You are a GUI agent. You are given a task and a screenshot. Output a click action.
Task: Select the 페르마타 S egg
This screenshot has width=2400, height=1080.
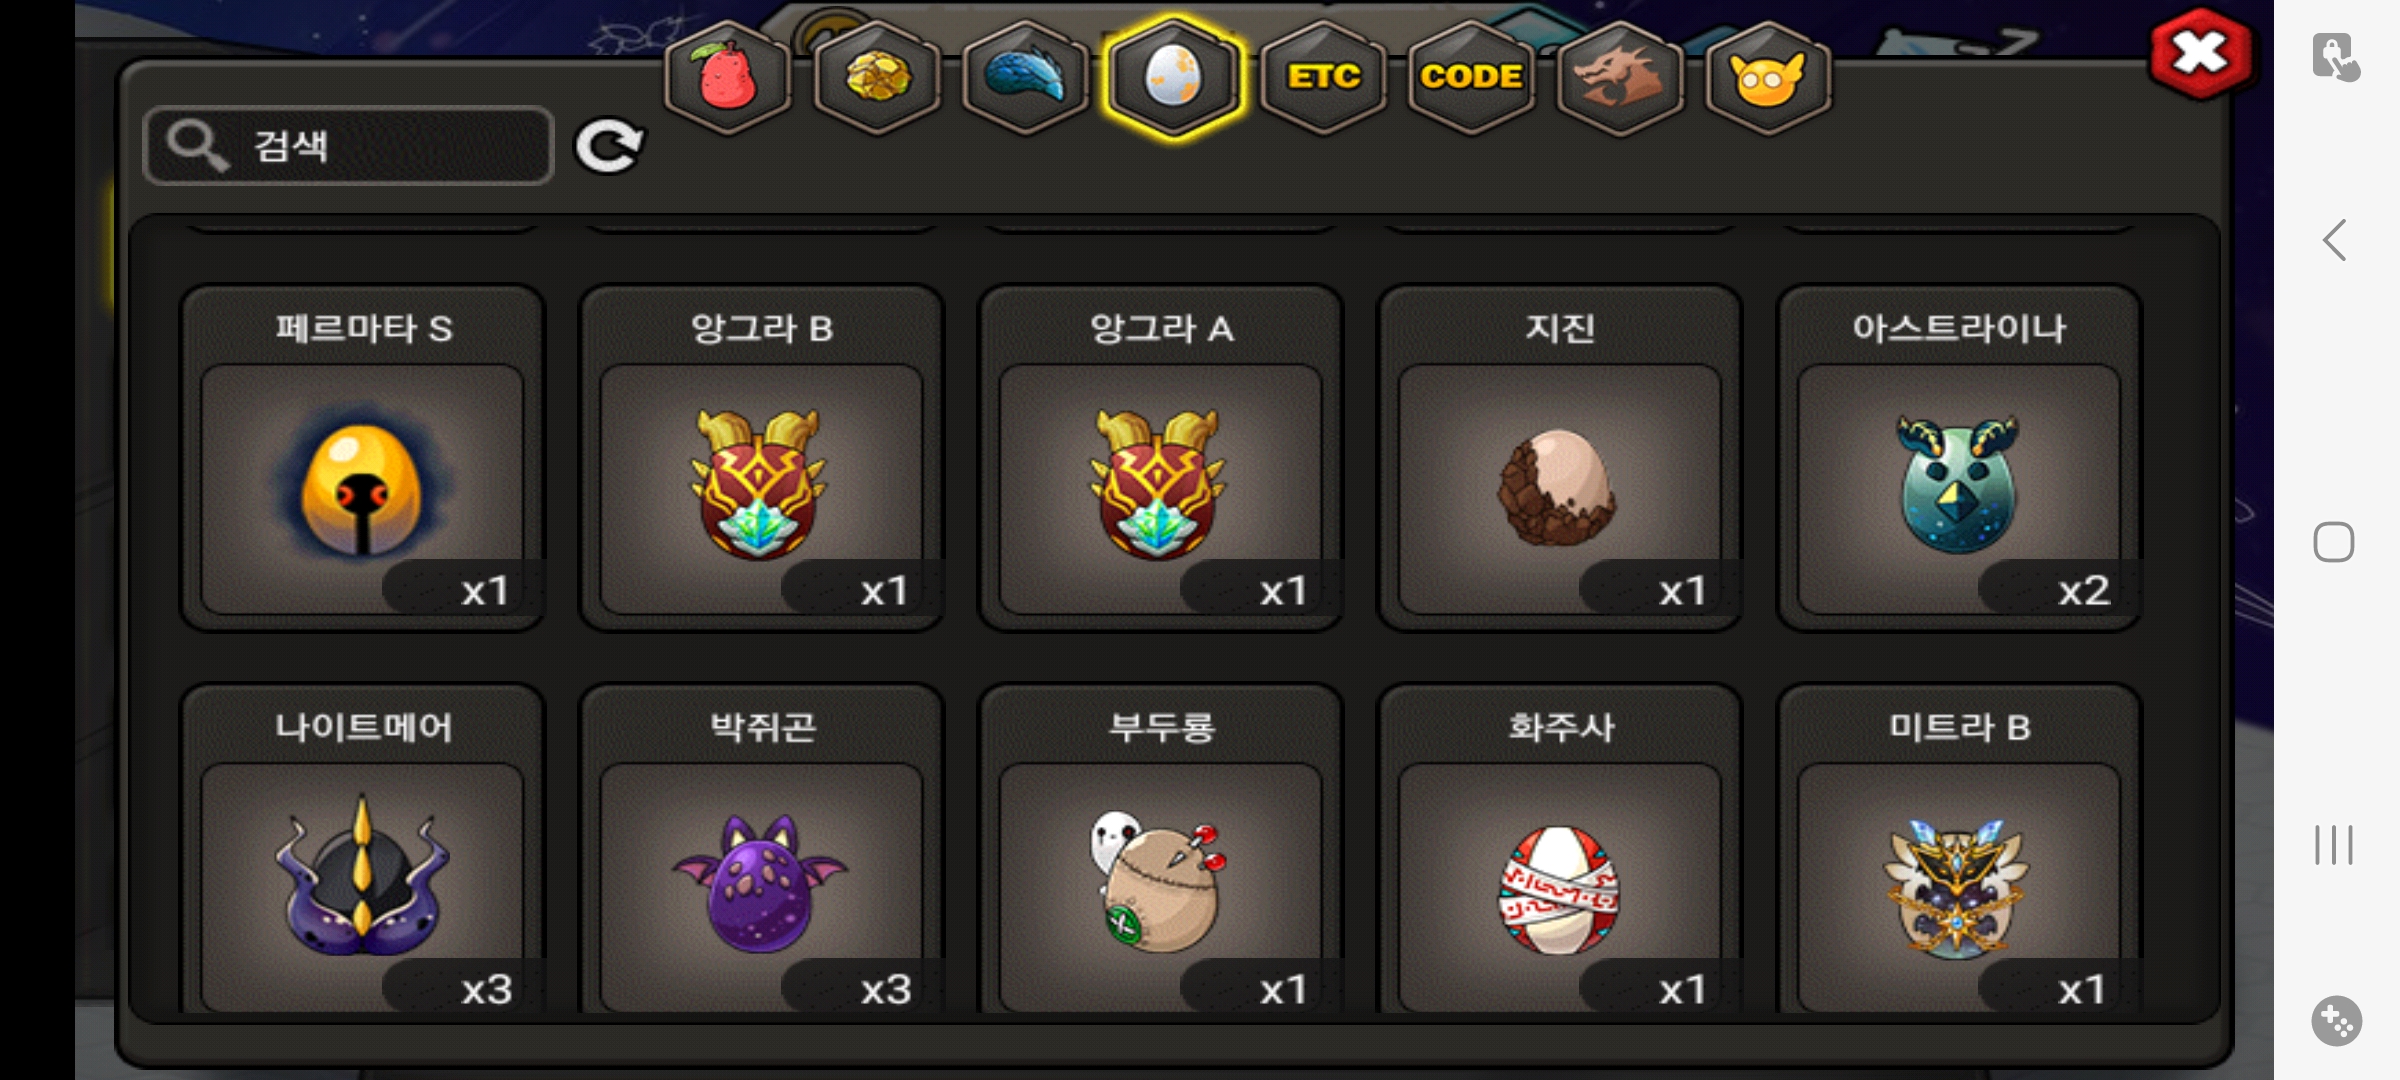point(363,459)
